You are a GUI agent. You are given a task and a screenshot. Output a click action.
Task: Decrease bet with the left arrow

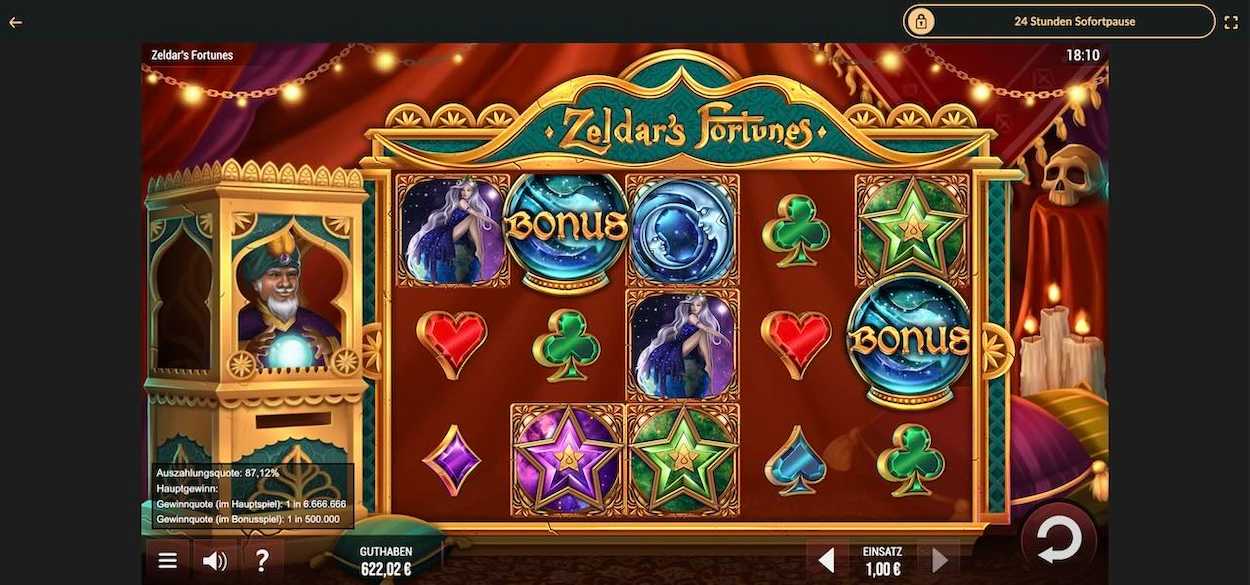tap(826, 560)
